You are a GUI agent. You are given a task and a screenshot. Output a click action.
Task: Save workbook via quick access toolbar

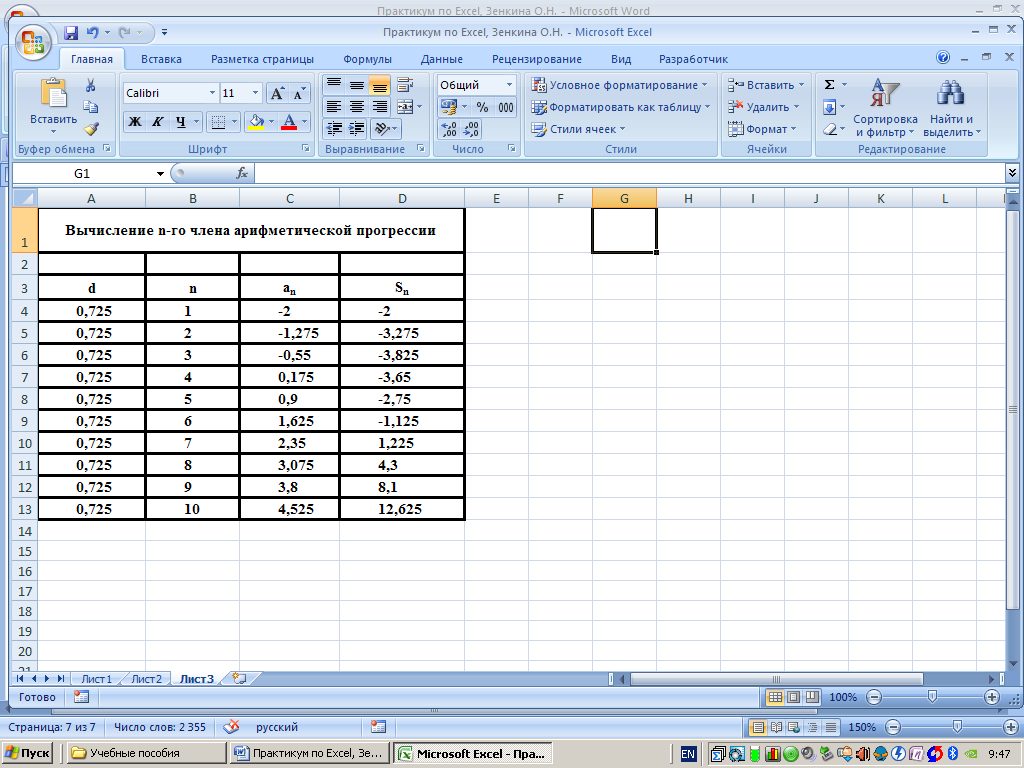tap(71, 32)
